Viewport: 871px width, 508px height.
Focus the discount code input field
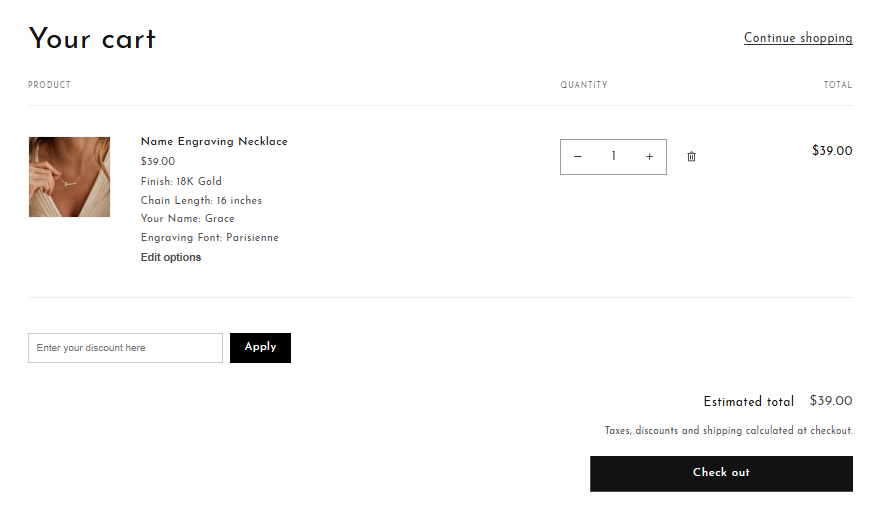click(x=125, y=348)
